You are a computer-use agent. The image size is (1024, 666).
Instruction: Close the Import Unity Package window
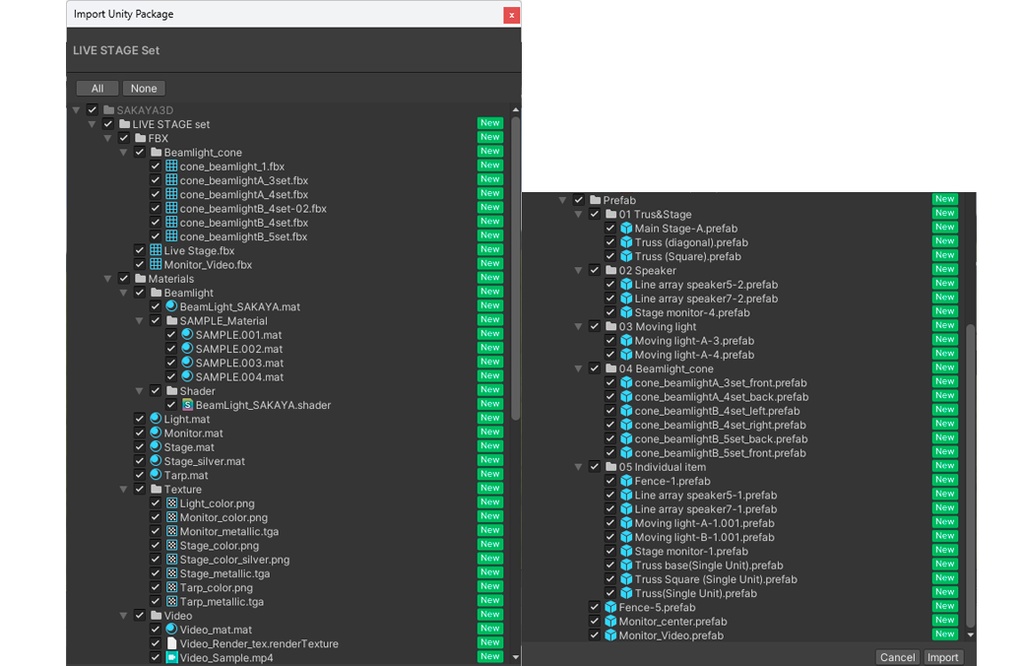511,15
